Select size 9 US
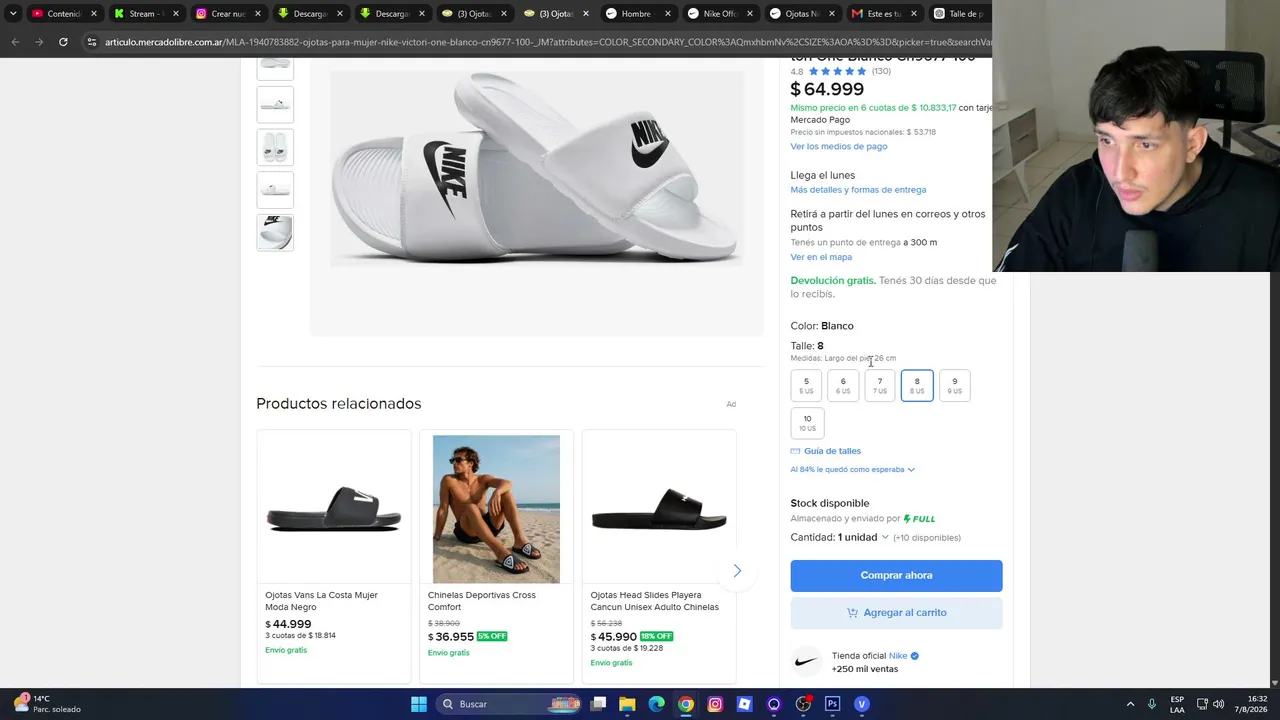 click(954, 385)
